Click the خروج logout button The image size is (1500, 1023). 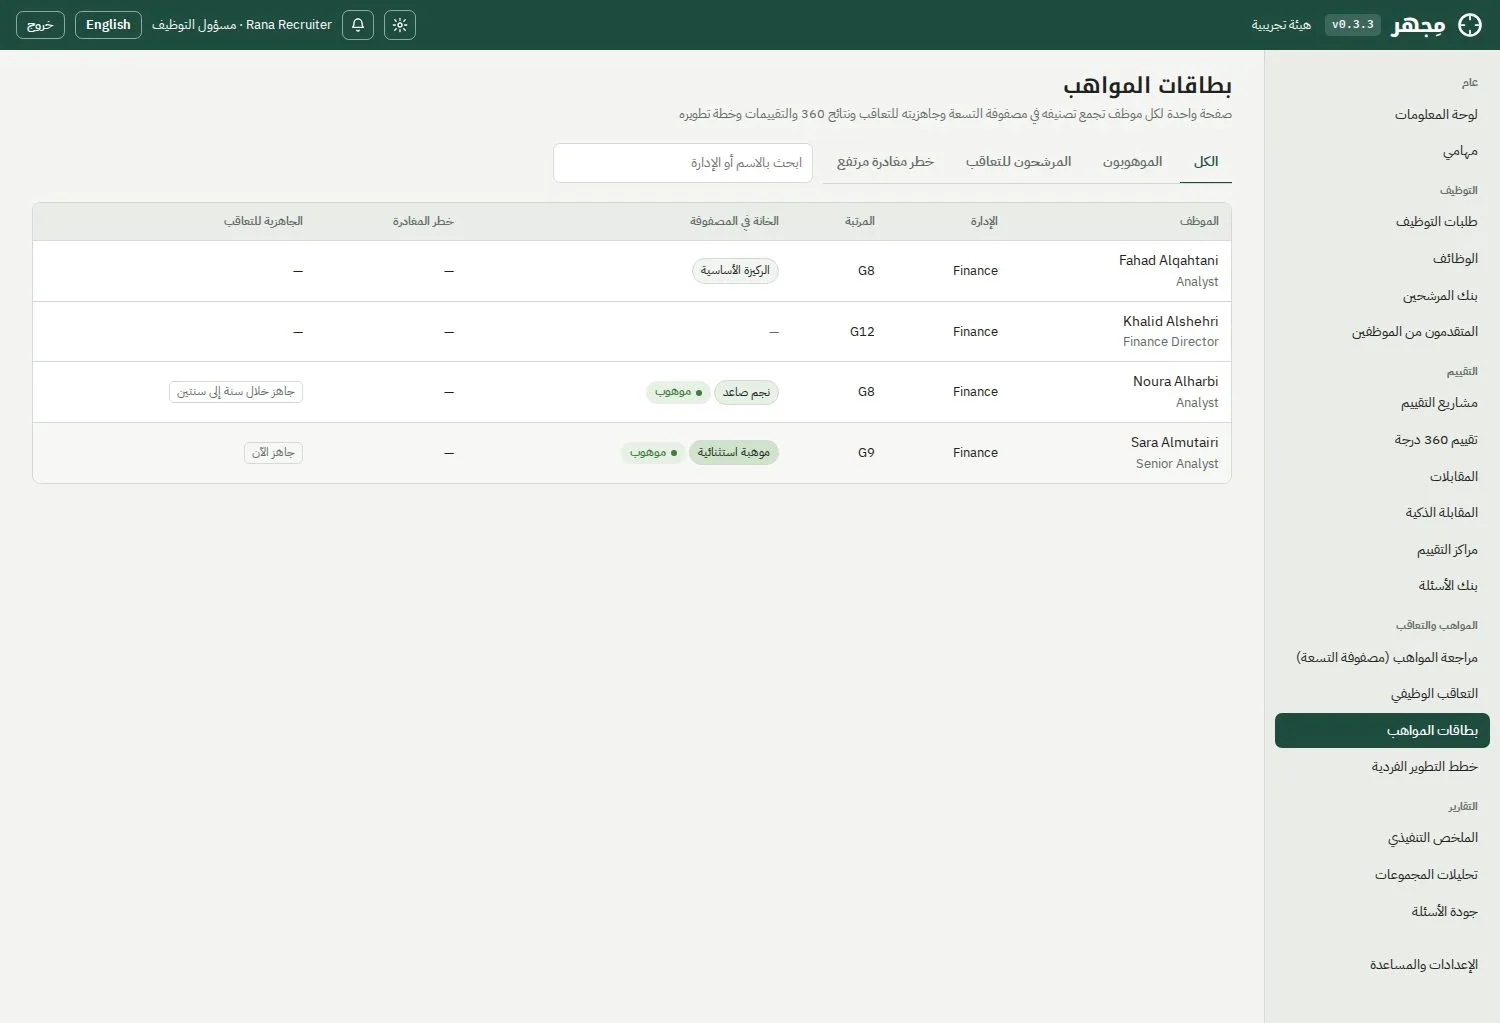click(40, 25)
